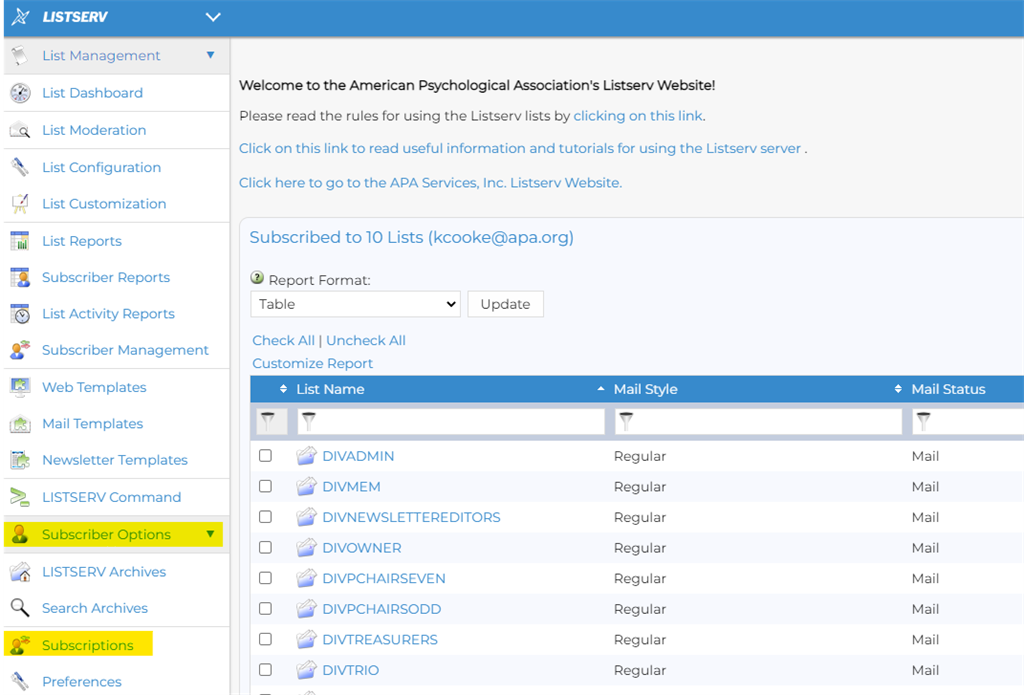1024x695 pixels.
Task: Click the DIVADMIN list folder icon
Action: pos(306,455)
